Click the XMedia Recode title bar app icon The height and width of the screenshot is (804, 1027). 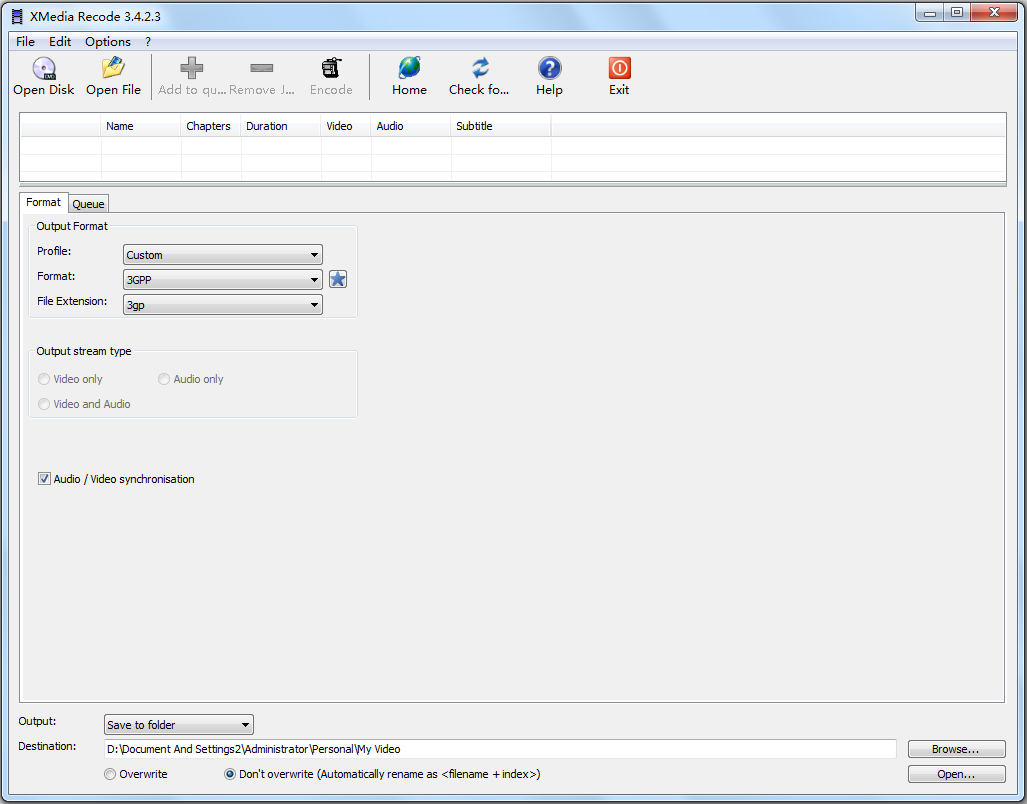(x=17, y=16)
